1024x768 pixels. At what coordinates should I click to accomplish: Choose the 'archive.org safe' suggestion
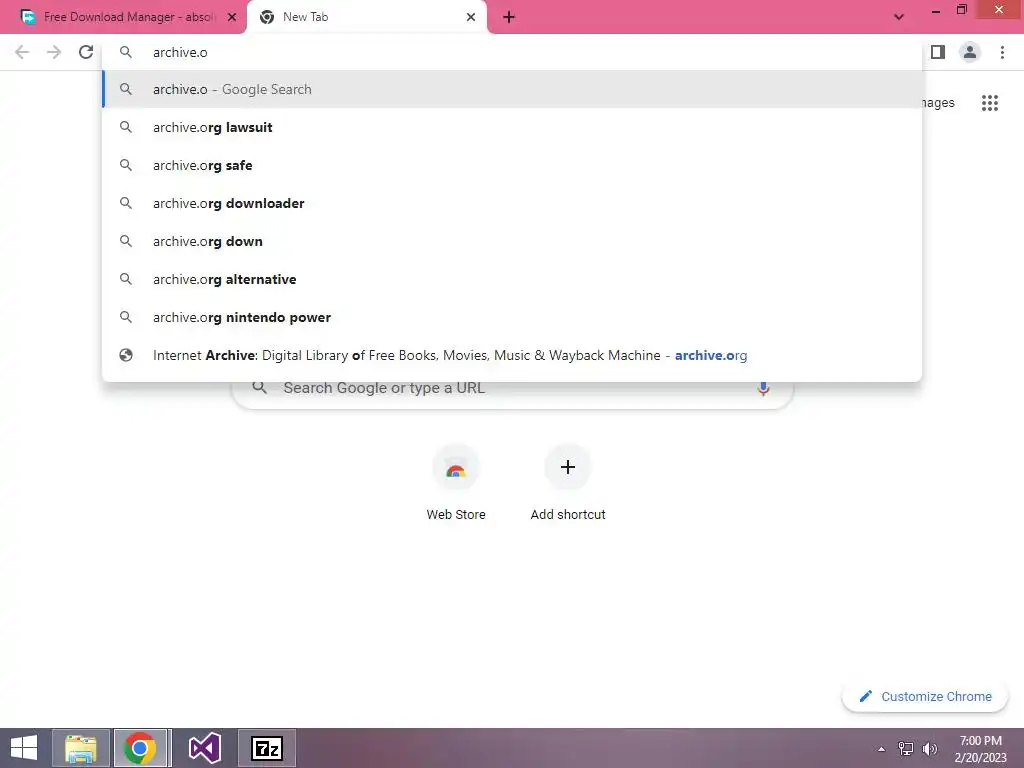(512, 165)
